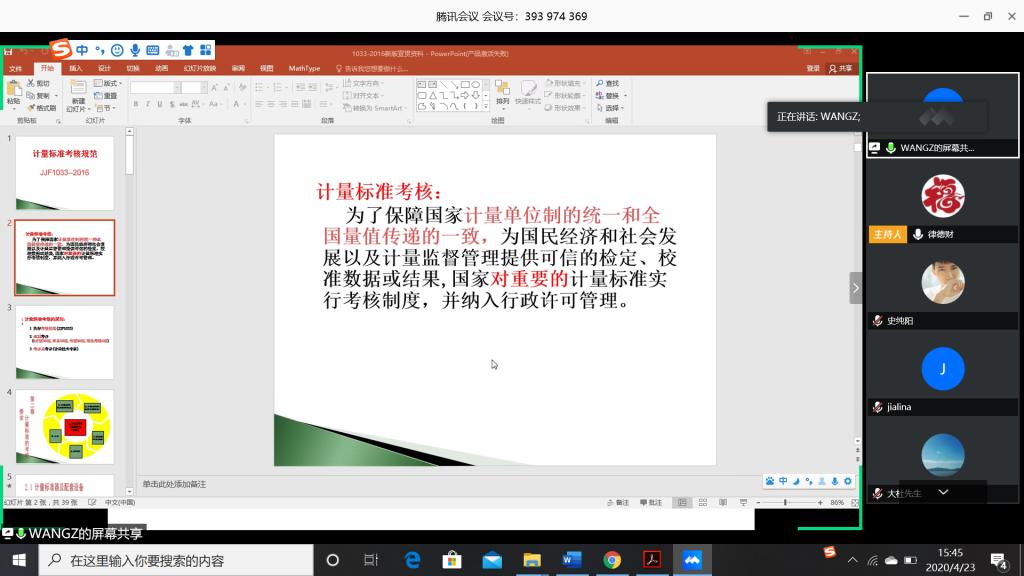
Task: Click Notes 备注 in status bar
Action: (x=618, y=503)
